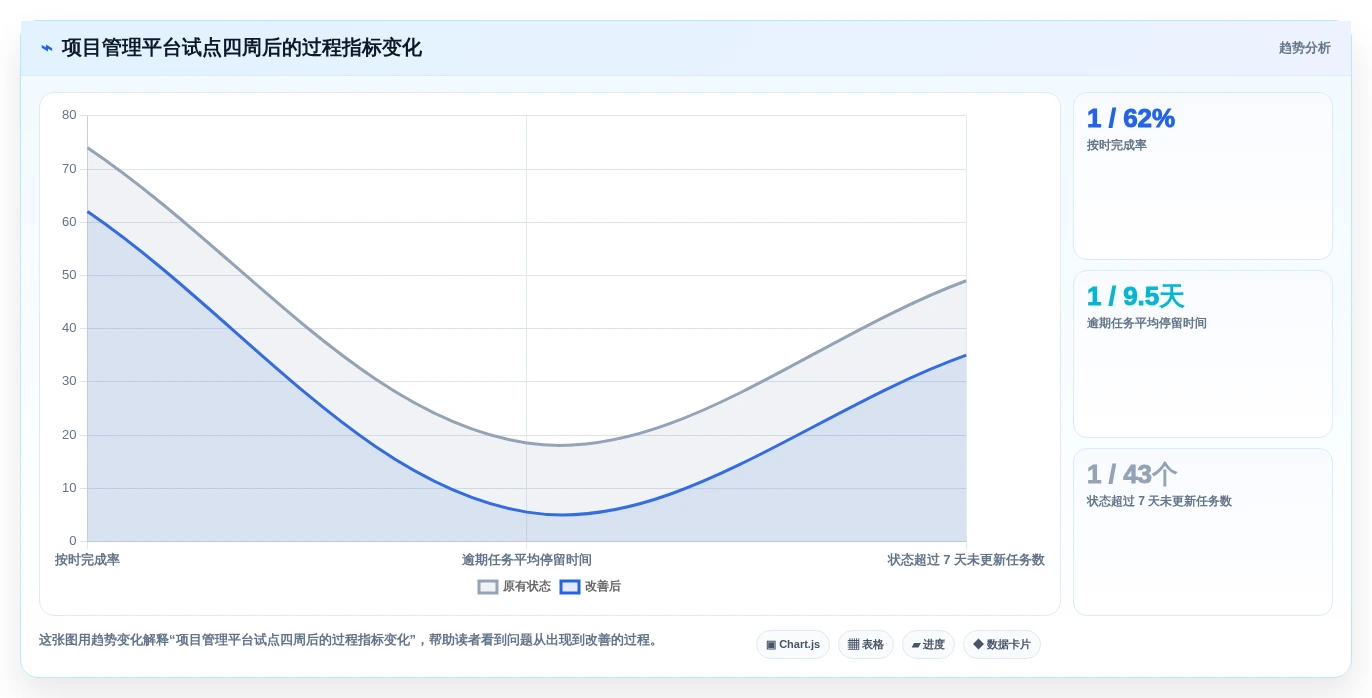This screenshot has height=698, width=1372.
Task: Select the 进度 tag chip
Action: click(x=928, y=645)
